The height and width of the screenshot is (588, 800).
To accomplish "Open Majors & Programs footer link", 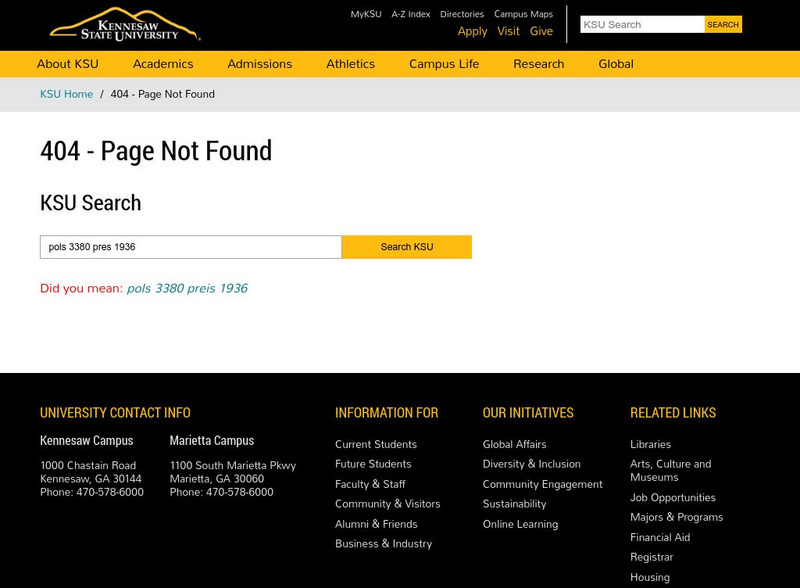I will pyautogui.click(x=677, y=517).
